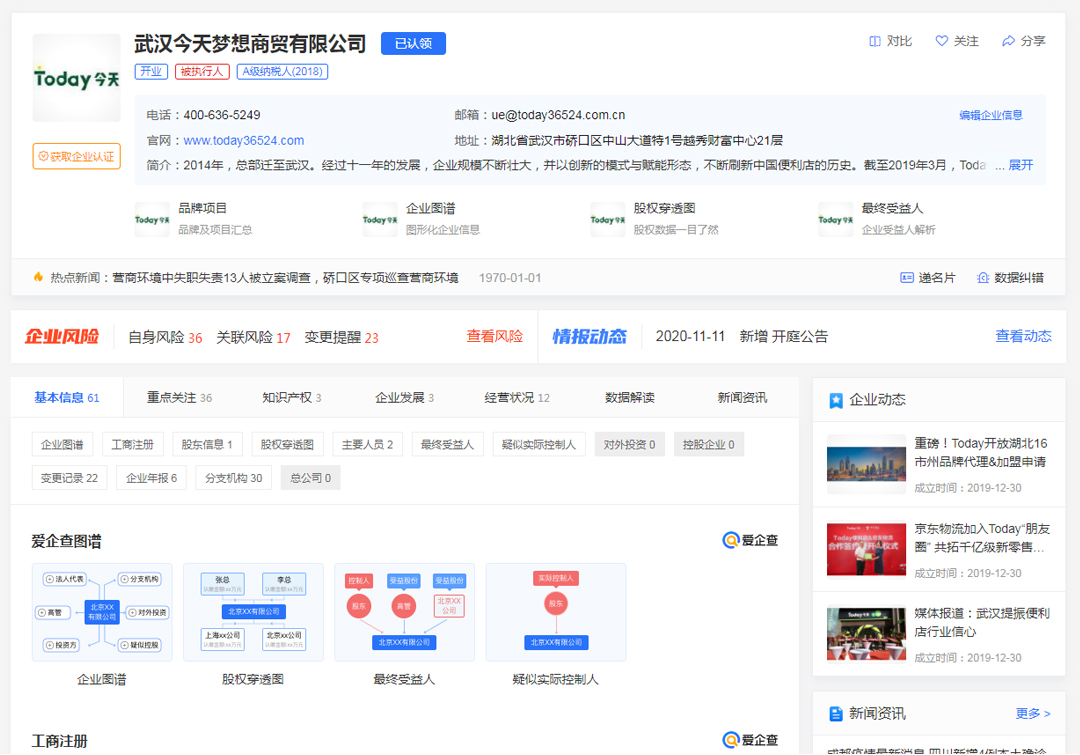Select 变更记录 22 chip

tap(70, 477)
